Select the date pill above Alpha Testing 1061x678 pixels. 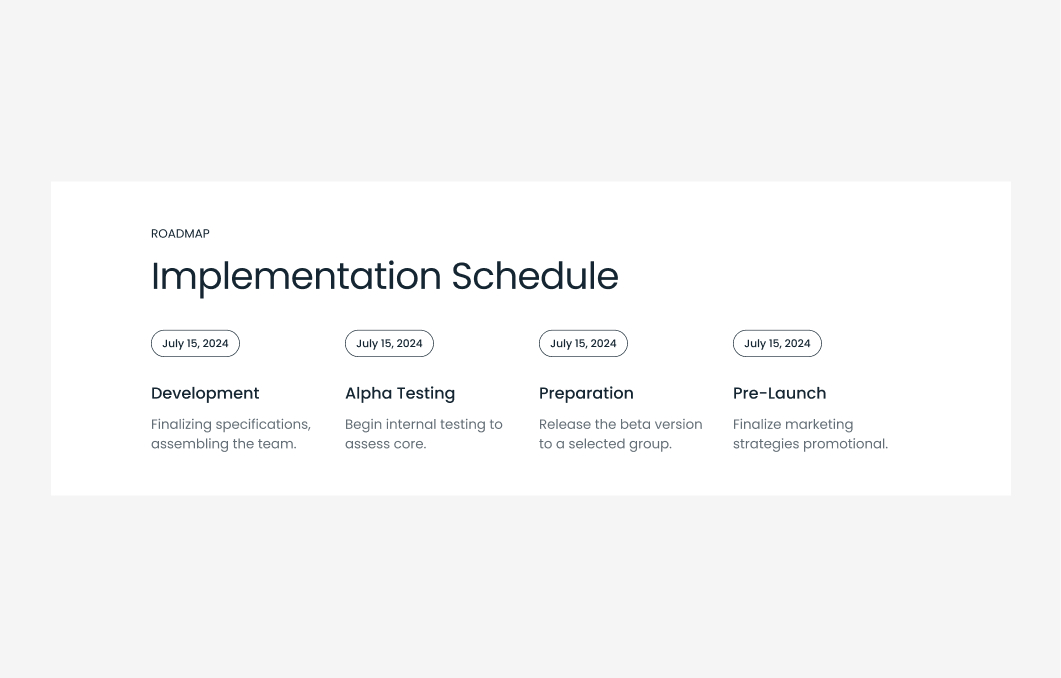(x=389, y=343)
